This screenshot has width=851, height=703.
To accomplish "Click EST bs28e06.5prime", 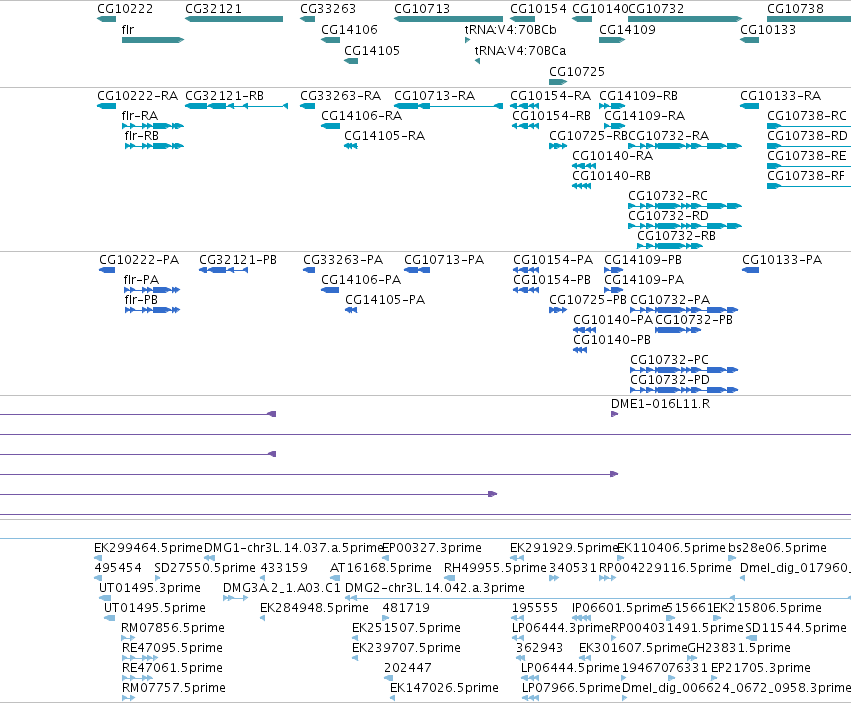I will (777, 548).
